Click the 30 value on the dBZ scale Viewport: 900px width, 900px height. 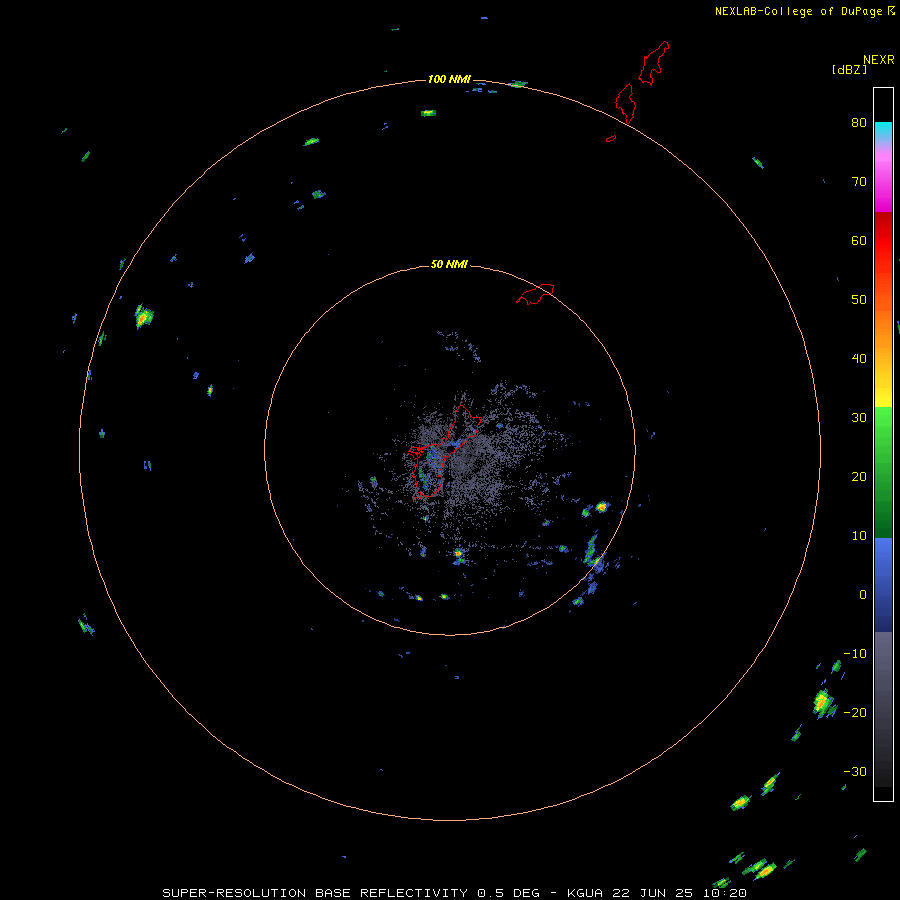[x=859, y=417]
